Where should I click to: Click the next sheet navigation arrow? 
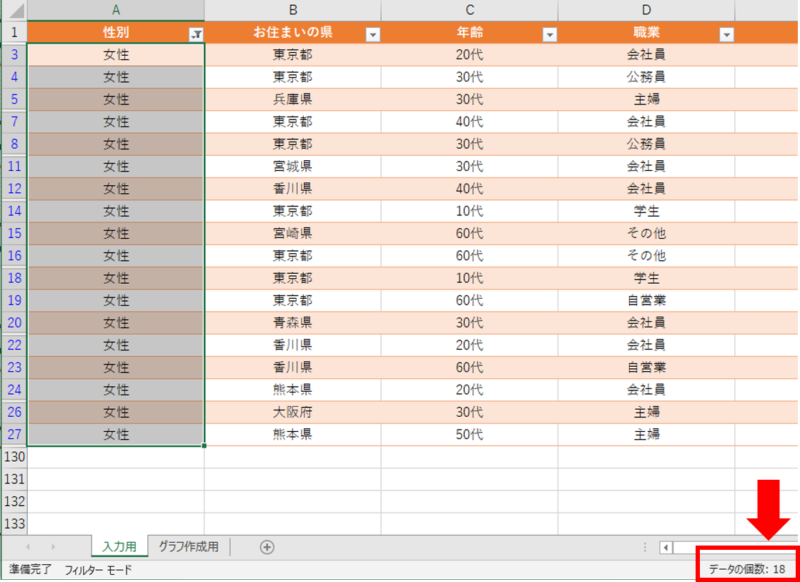click(x=54, y=547)
